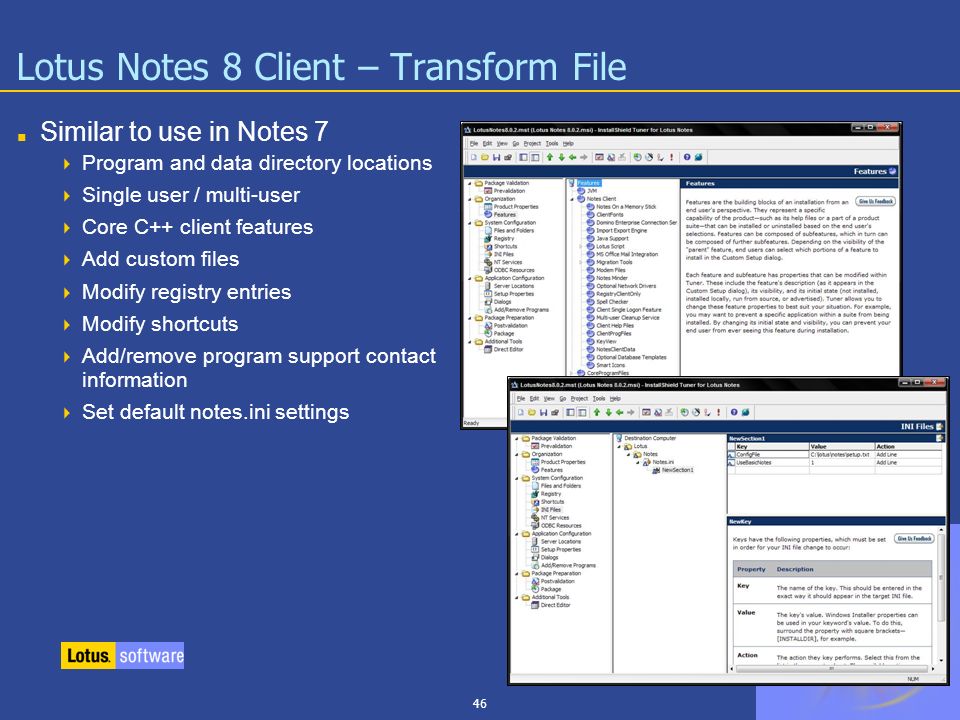Select Product Properties in the Features window tree
The height and width of the screenshot is (720, 960).
click(516, 207)
